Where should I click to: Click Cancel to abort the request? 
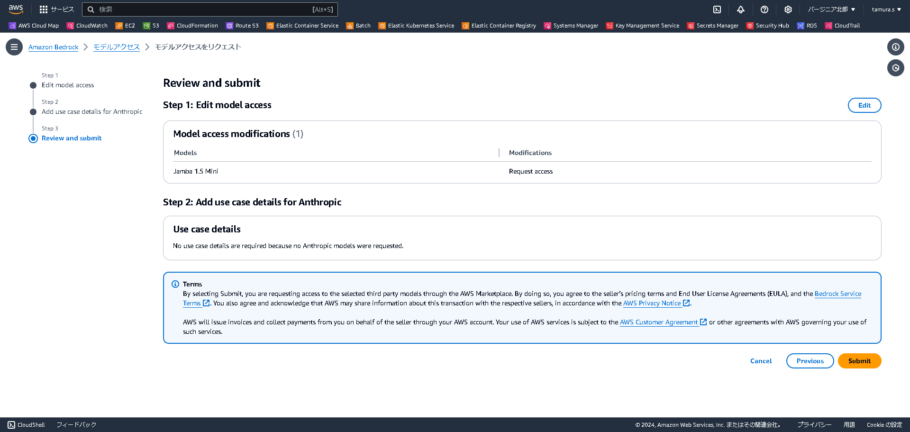coord(761,361)
